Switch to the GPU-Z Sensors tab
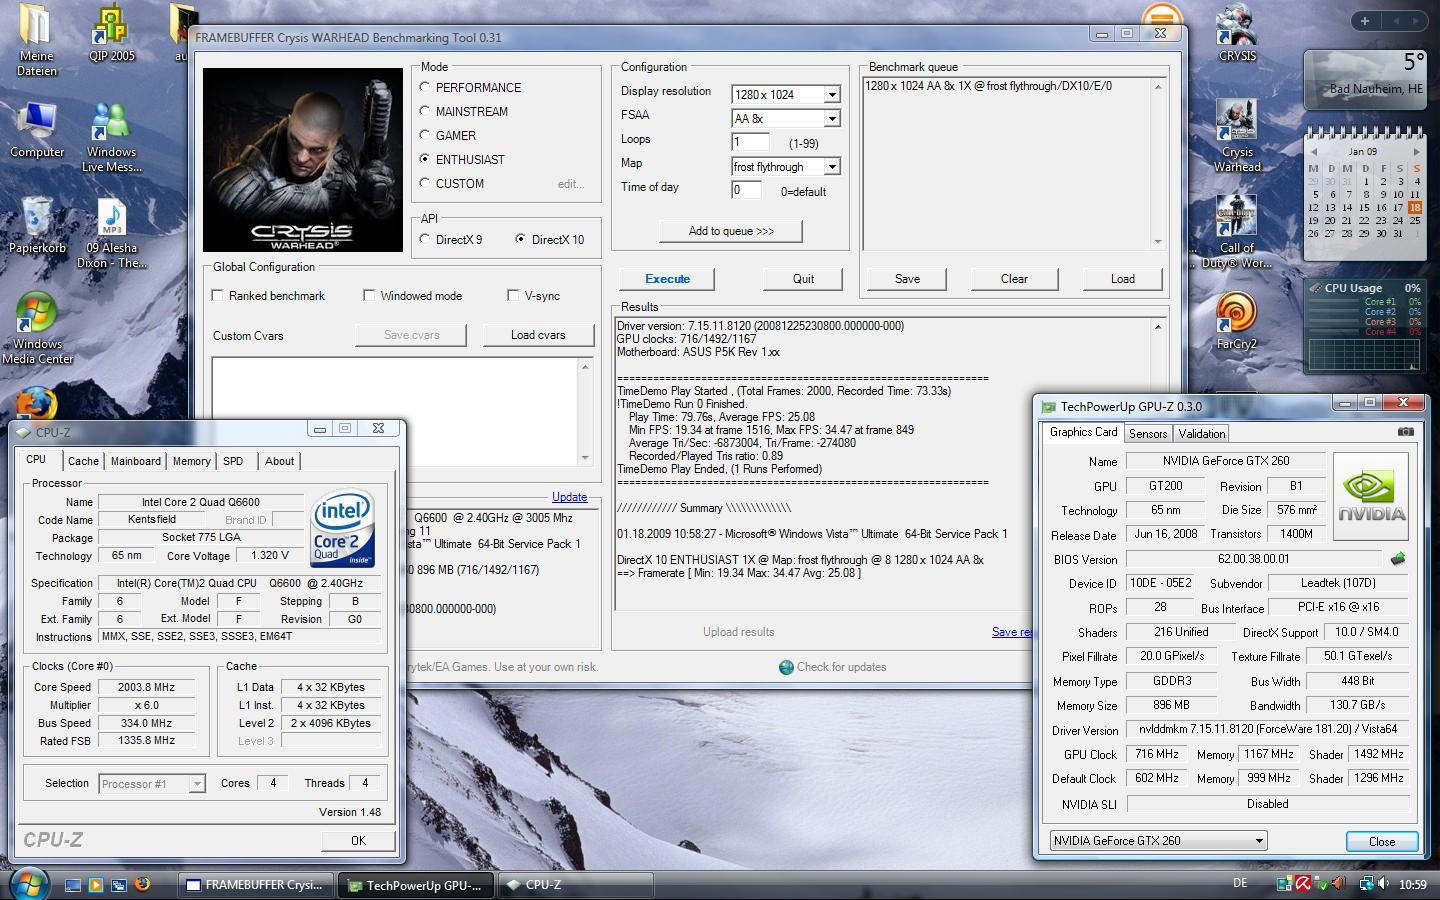This screenshot has height=900, width=1440. coord(1148,434)
